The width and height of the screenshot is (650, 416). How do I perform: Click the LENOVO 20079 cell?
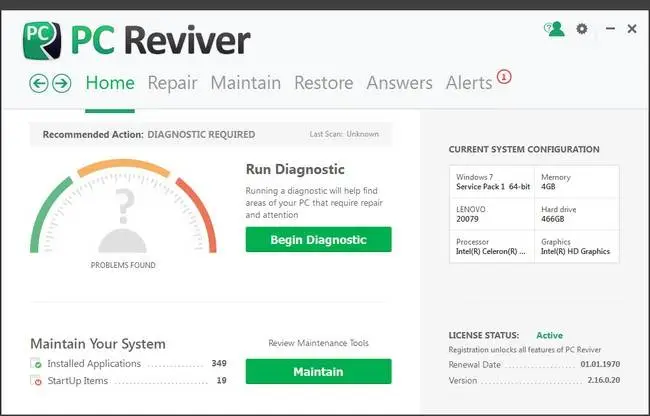tap(492, 214)
